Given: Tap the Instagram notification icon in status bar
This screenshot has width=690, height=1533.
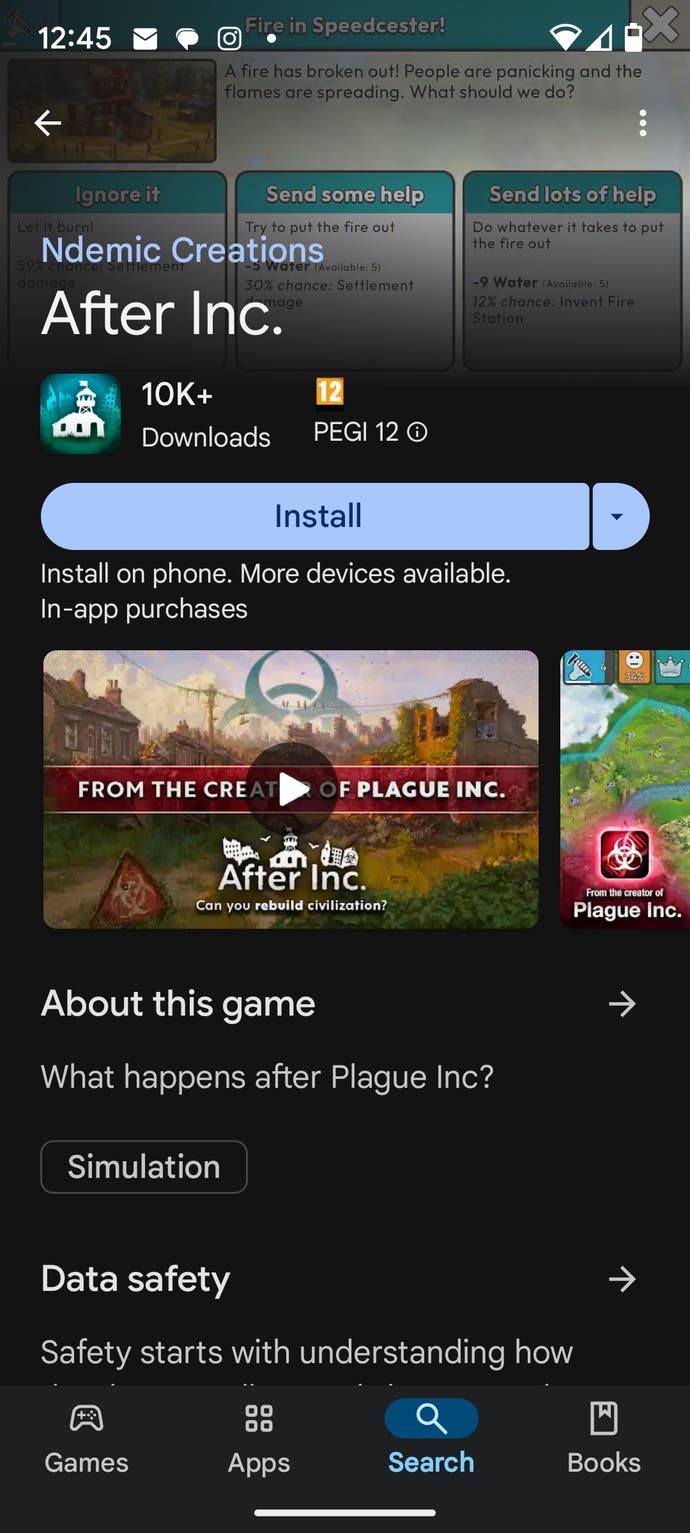Looking at the screenshot, I should tap(229, 38).
